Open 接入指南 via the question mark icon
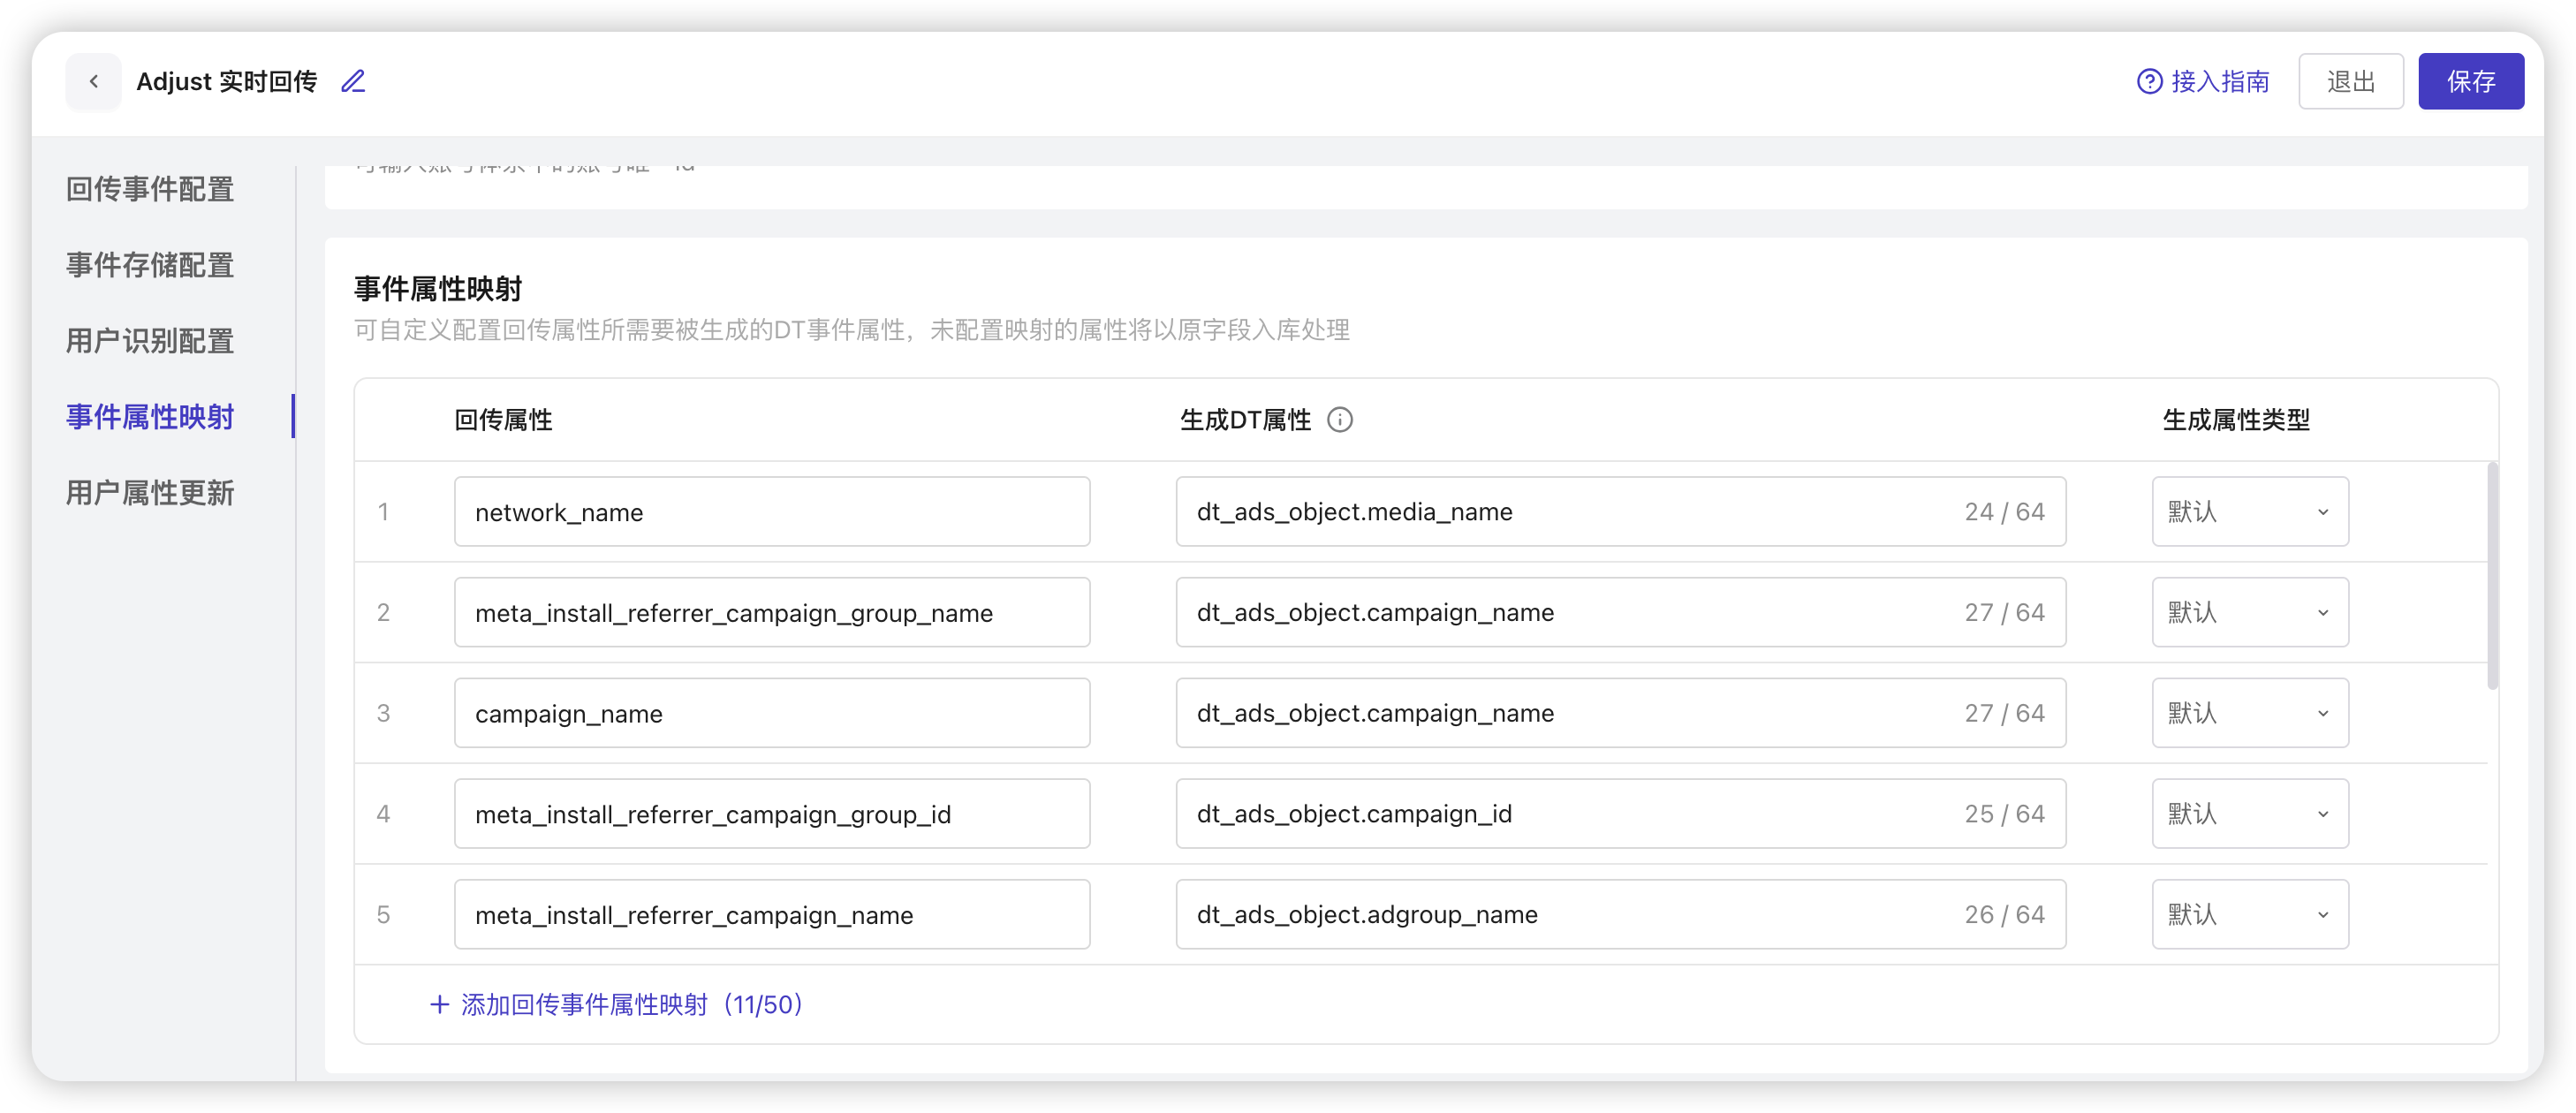Viewport: 2576px width, 1113px height. click(x=2150, y=81)
